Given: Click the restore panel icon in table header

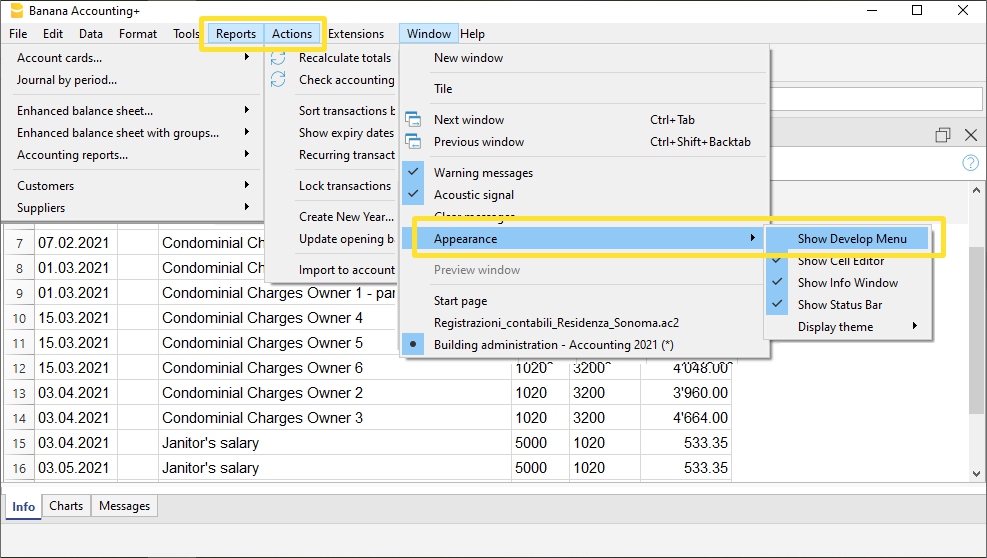Looking at the screenshot, I should point(942,135).
